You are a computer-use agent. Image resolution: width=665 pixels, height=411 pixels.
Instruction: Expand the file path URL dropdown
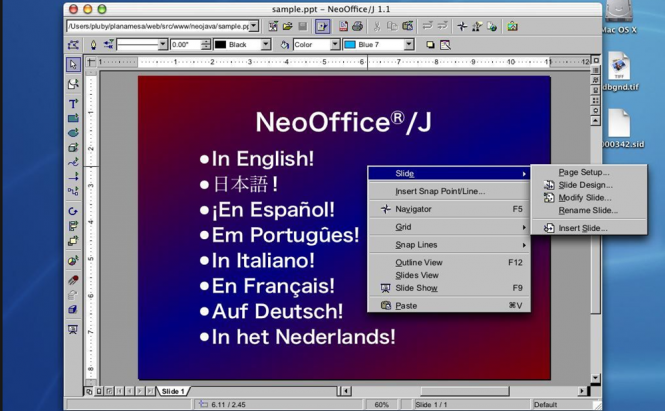pyautogui.click(x=254, y=26)
